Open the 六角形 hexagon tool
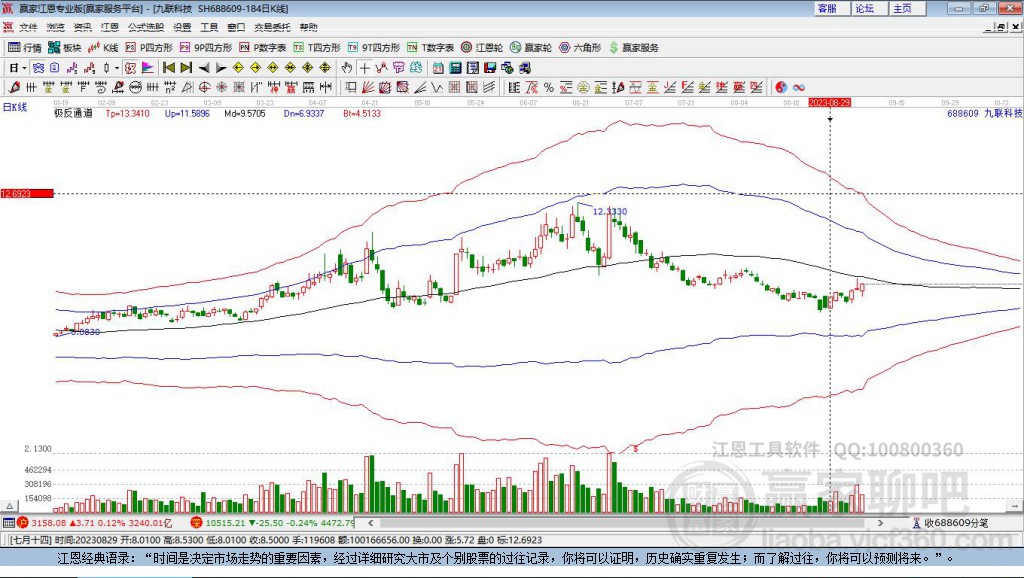 pyautogui.click(x=579, y=48)
